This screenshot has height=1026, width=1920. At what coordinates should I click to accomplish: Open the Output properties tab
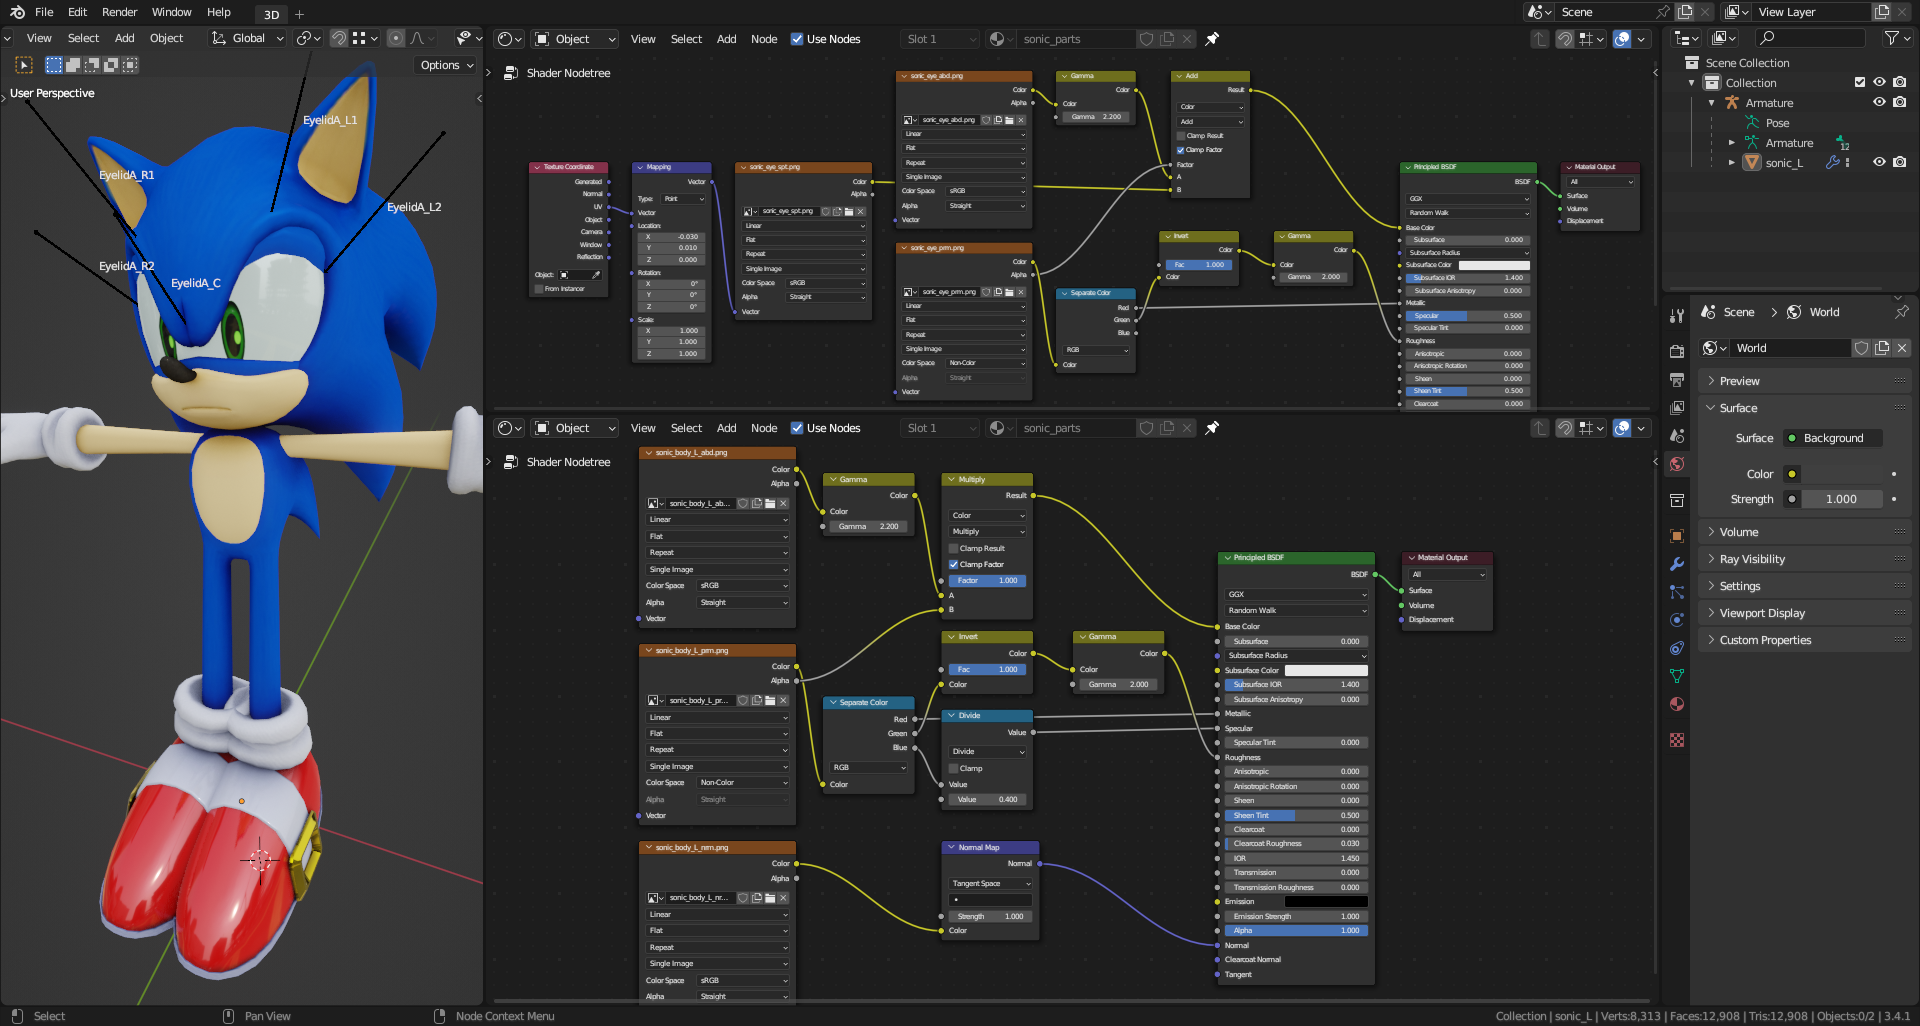click(x=1677, y=380)
